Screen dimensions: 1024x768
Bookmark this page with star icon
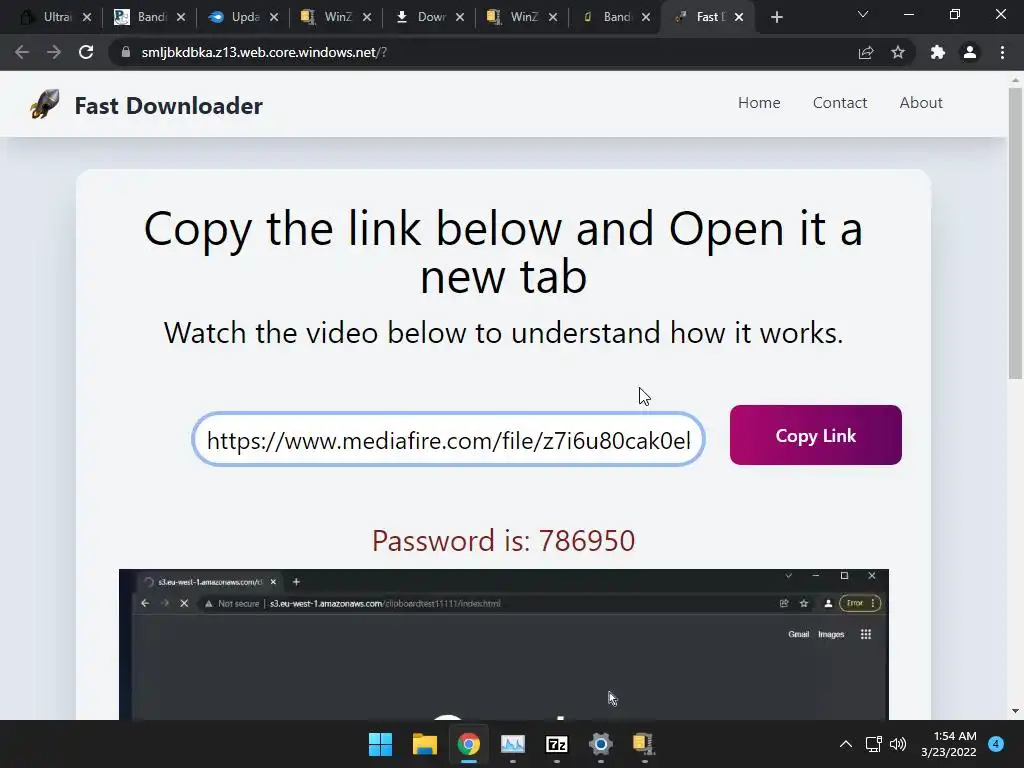[898, 52]
